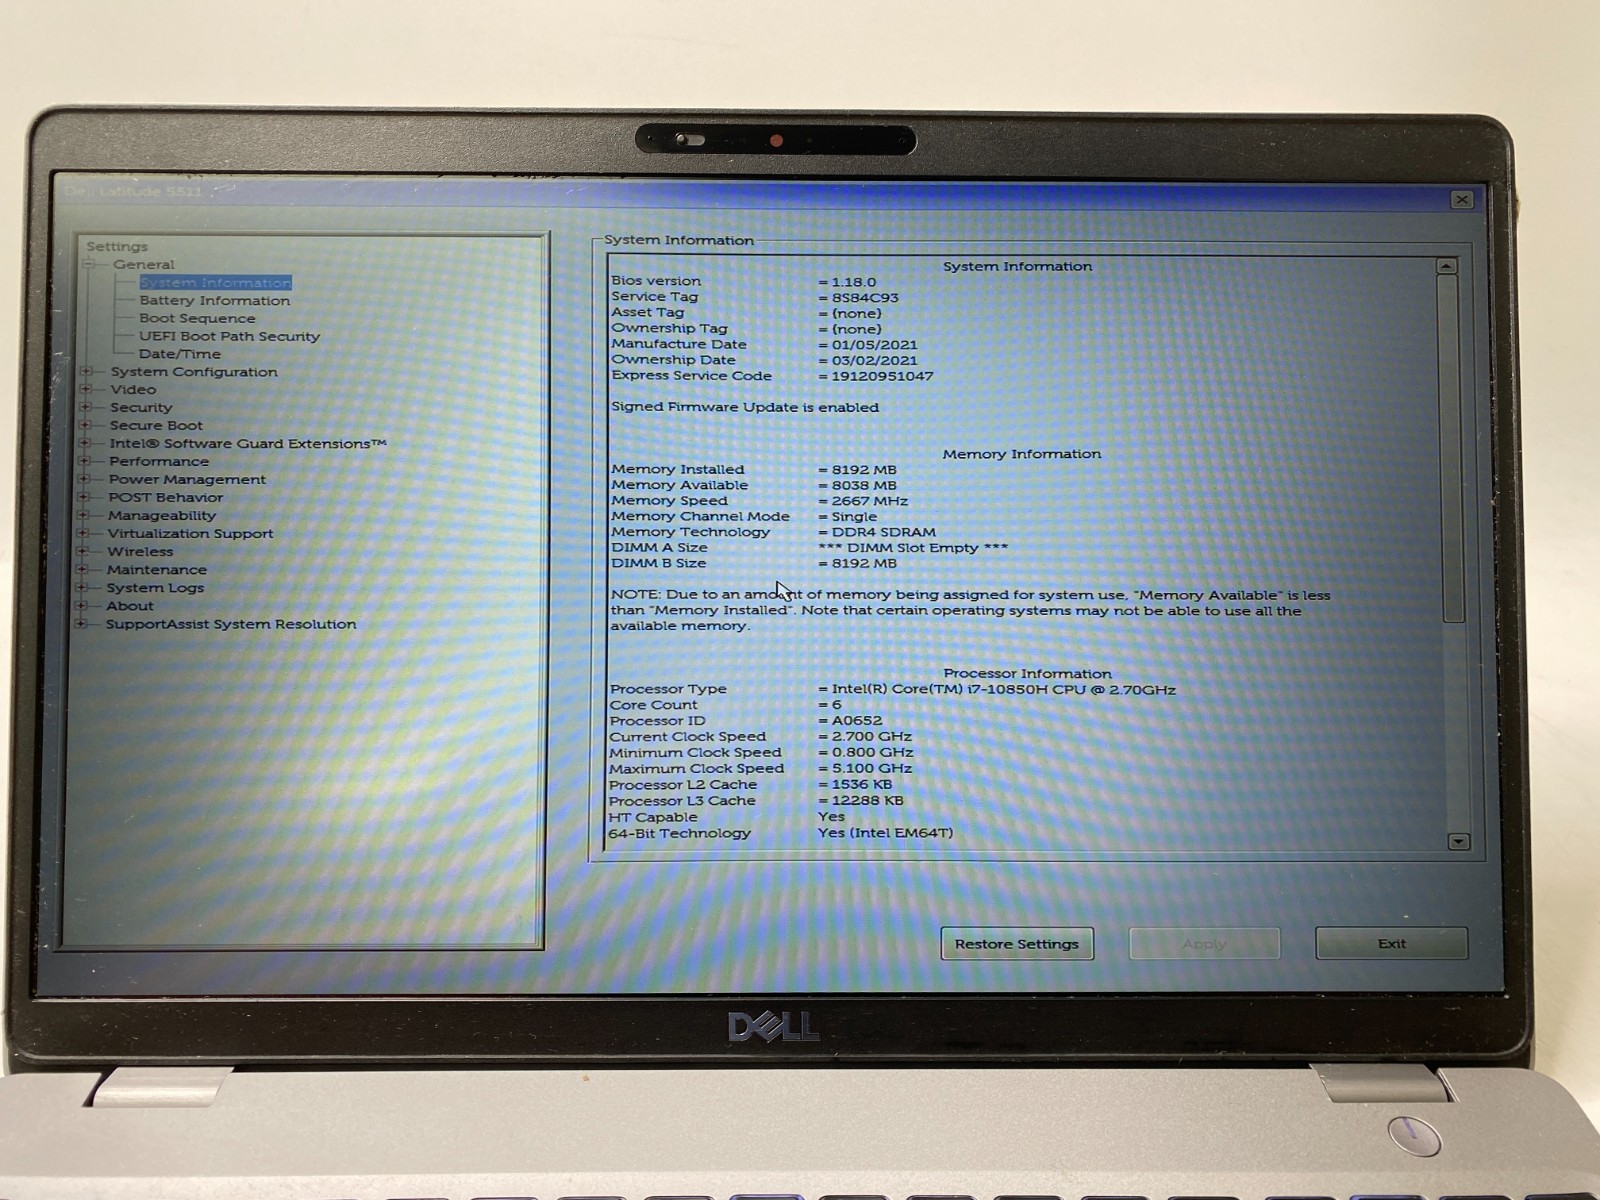Click the Service Tag value 8S84C93

(865, 297)
